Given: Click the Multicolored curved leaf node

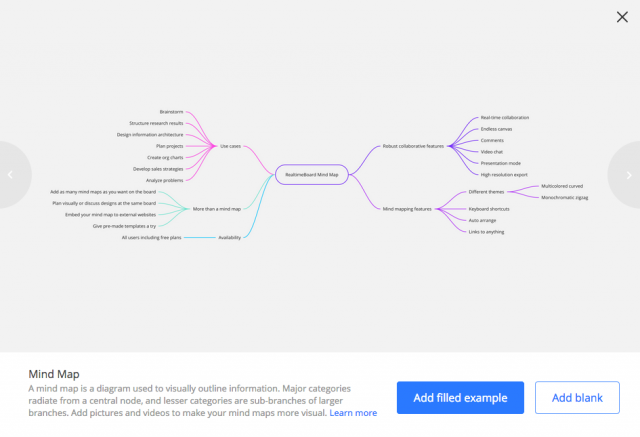Looking at the screenshot, I should coord(562,186).
